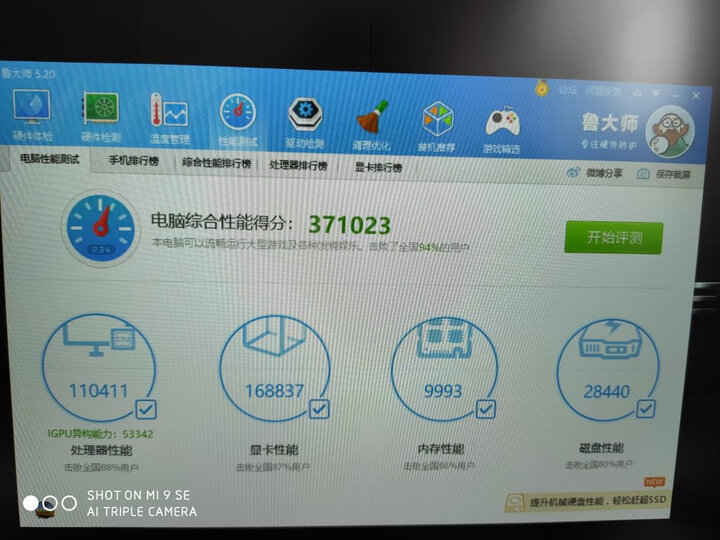This screenshot has width=720, height=540.
Task: Click the 处理器性能 label
Action: 101,450
